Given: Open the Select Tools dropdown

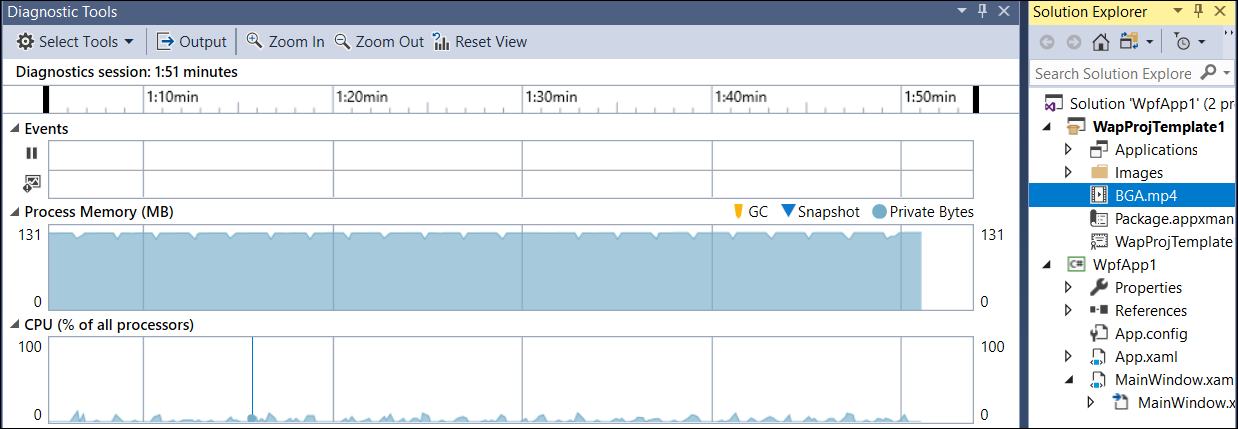Looking at the screenshot, I should click(76, 42).
